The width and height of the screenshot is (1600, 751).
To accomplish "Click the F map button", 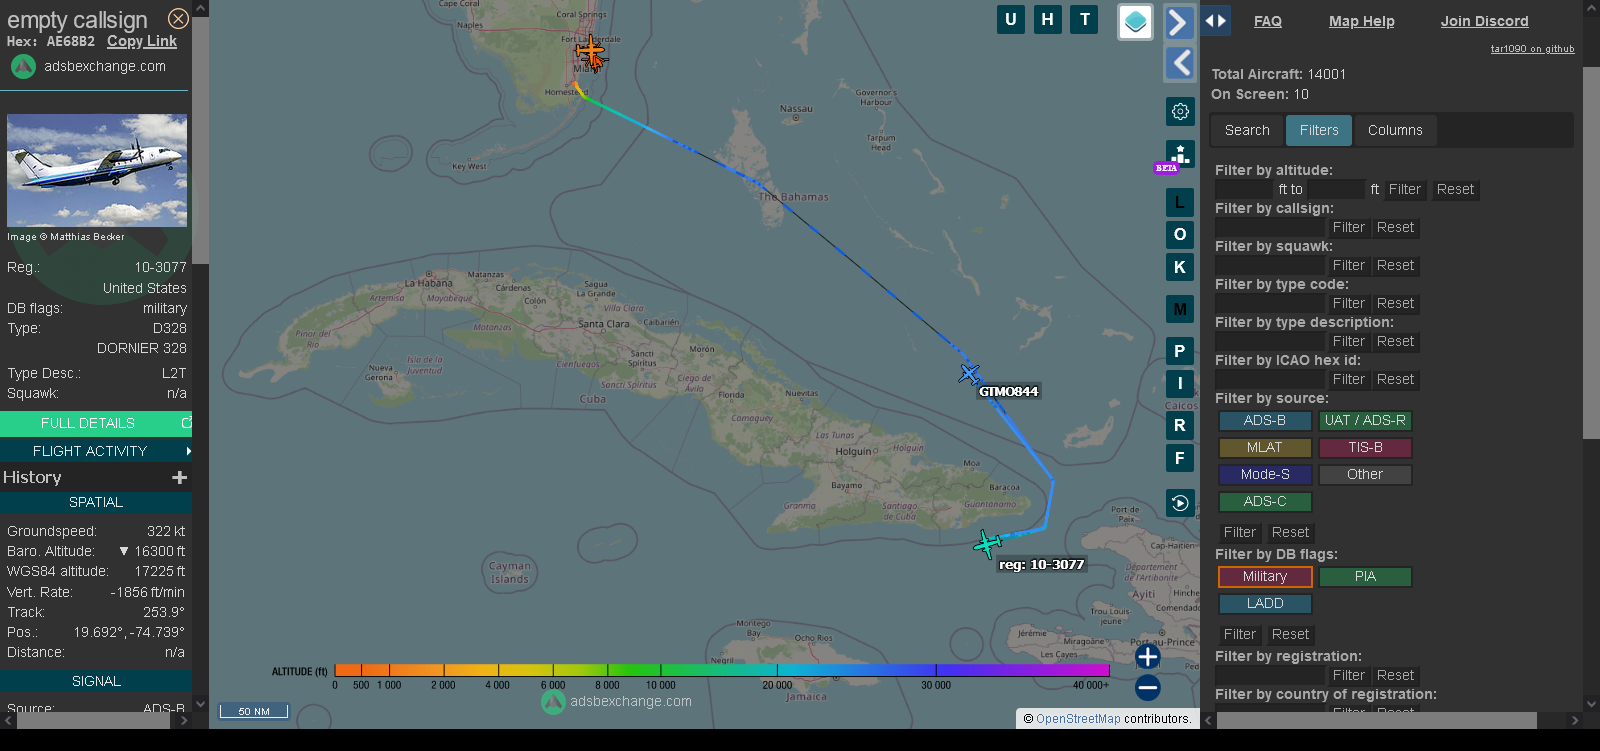I will point(1180,458).
